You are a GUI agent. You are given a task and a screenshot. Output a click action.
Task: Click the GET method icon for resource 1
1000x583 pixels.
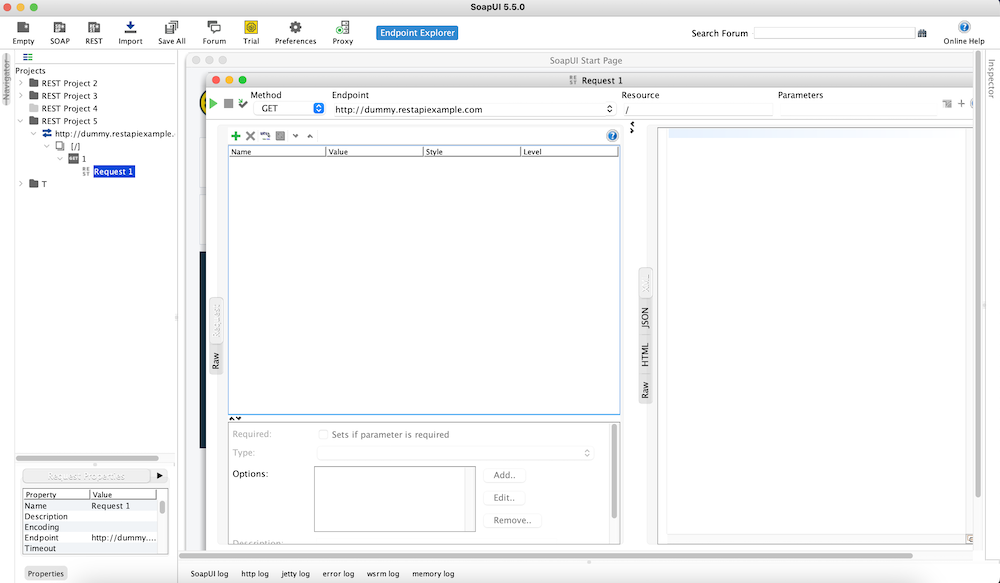point(73,159)
